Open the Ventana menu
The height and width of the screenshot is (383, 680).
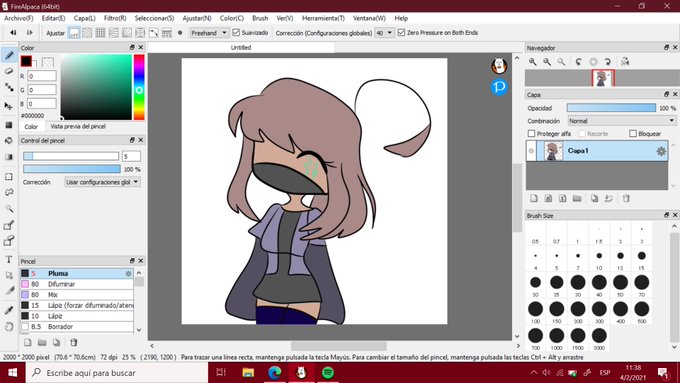[369, 18]
